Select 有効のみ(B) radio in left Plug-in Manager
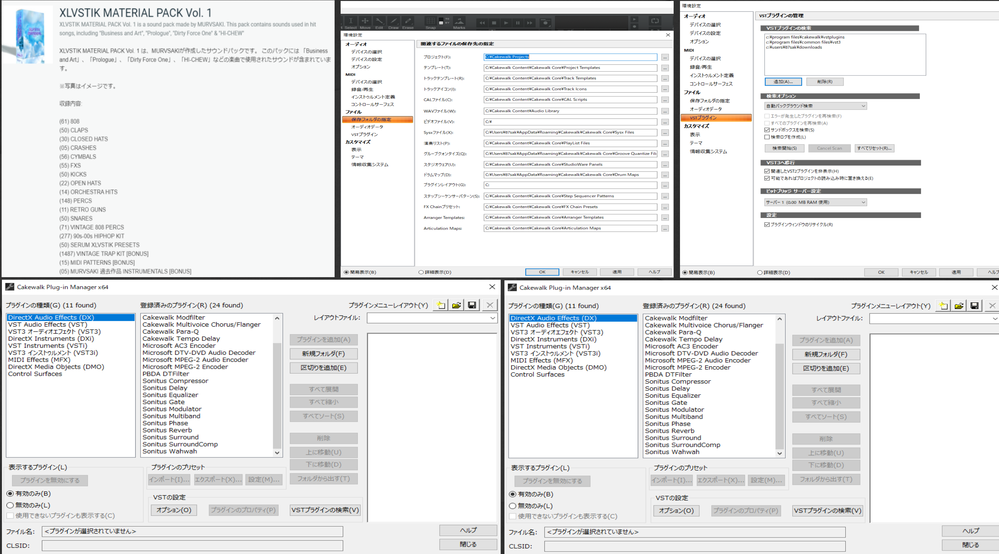This screenshot has height=554, width=999. click(11, 493)
